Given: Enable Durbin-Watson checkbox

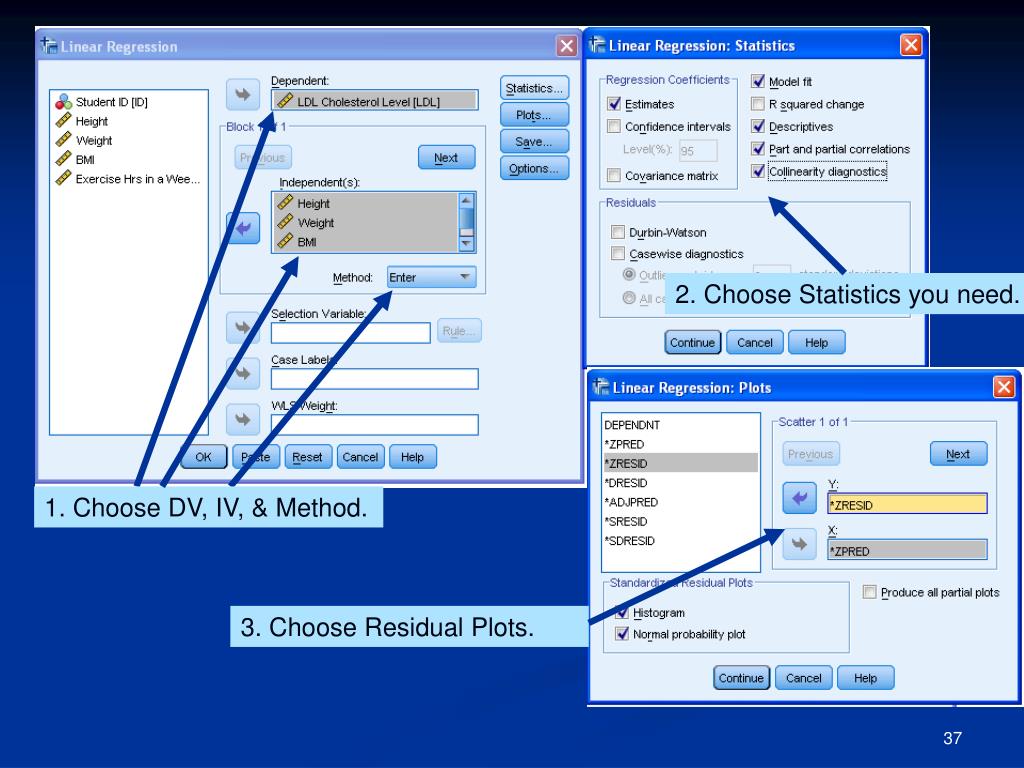Looking at the screenshot, I should tap(618, 232).
